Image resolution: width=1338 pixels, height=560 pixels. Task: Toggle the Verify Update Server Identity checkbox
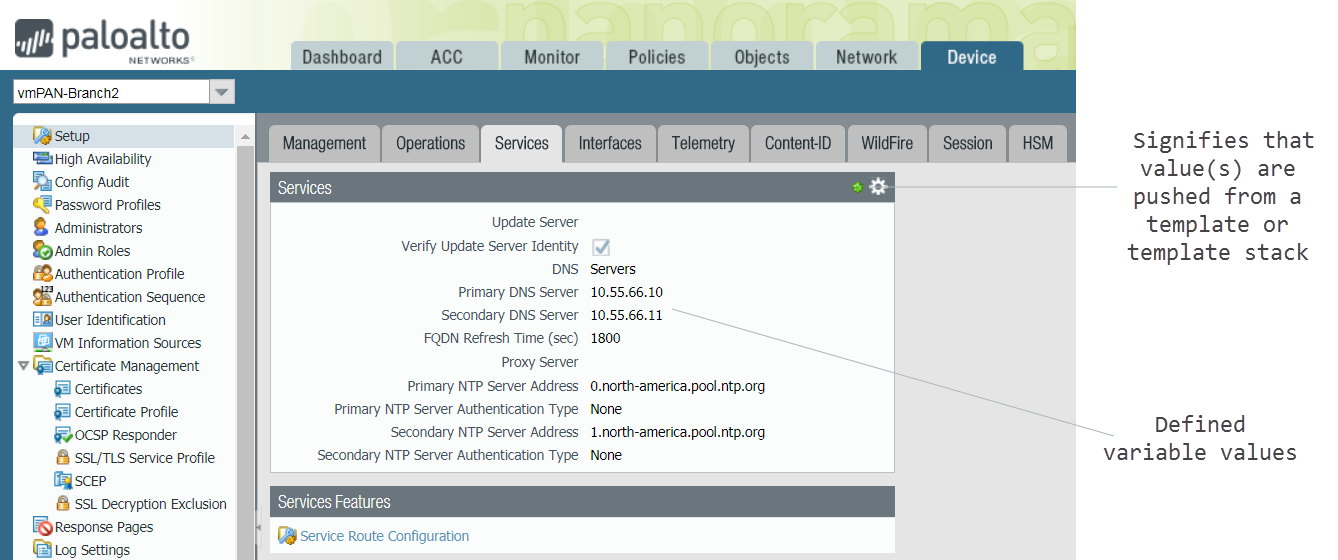[x=601, y=247]
